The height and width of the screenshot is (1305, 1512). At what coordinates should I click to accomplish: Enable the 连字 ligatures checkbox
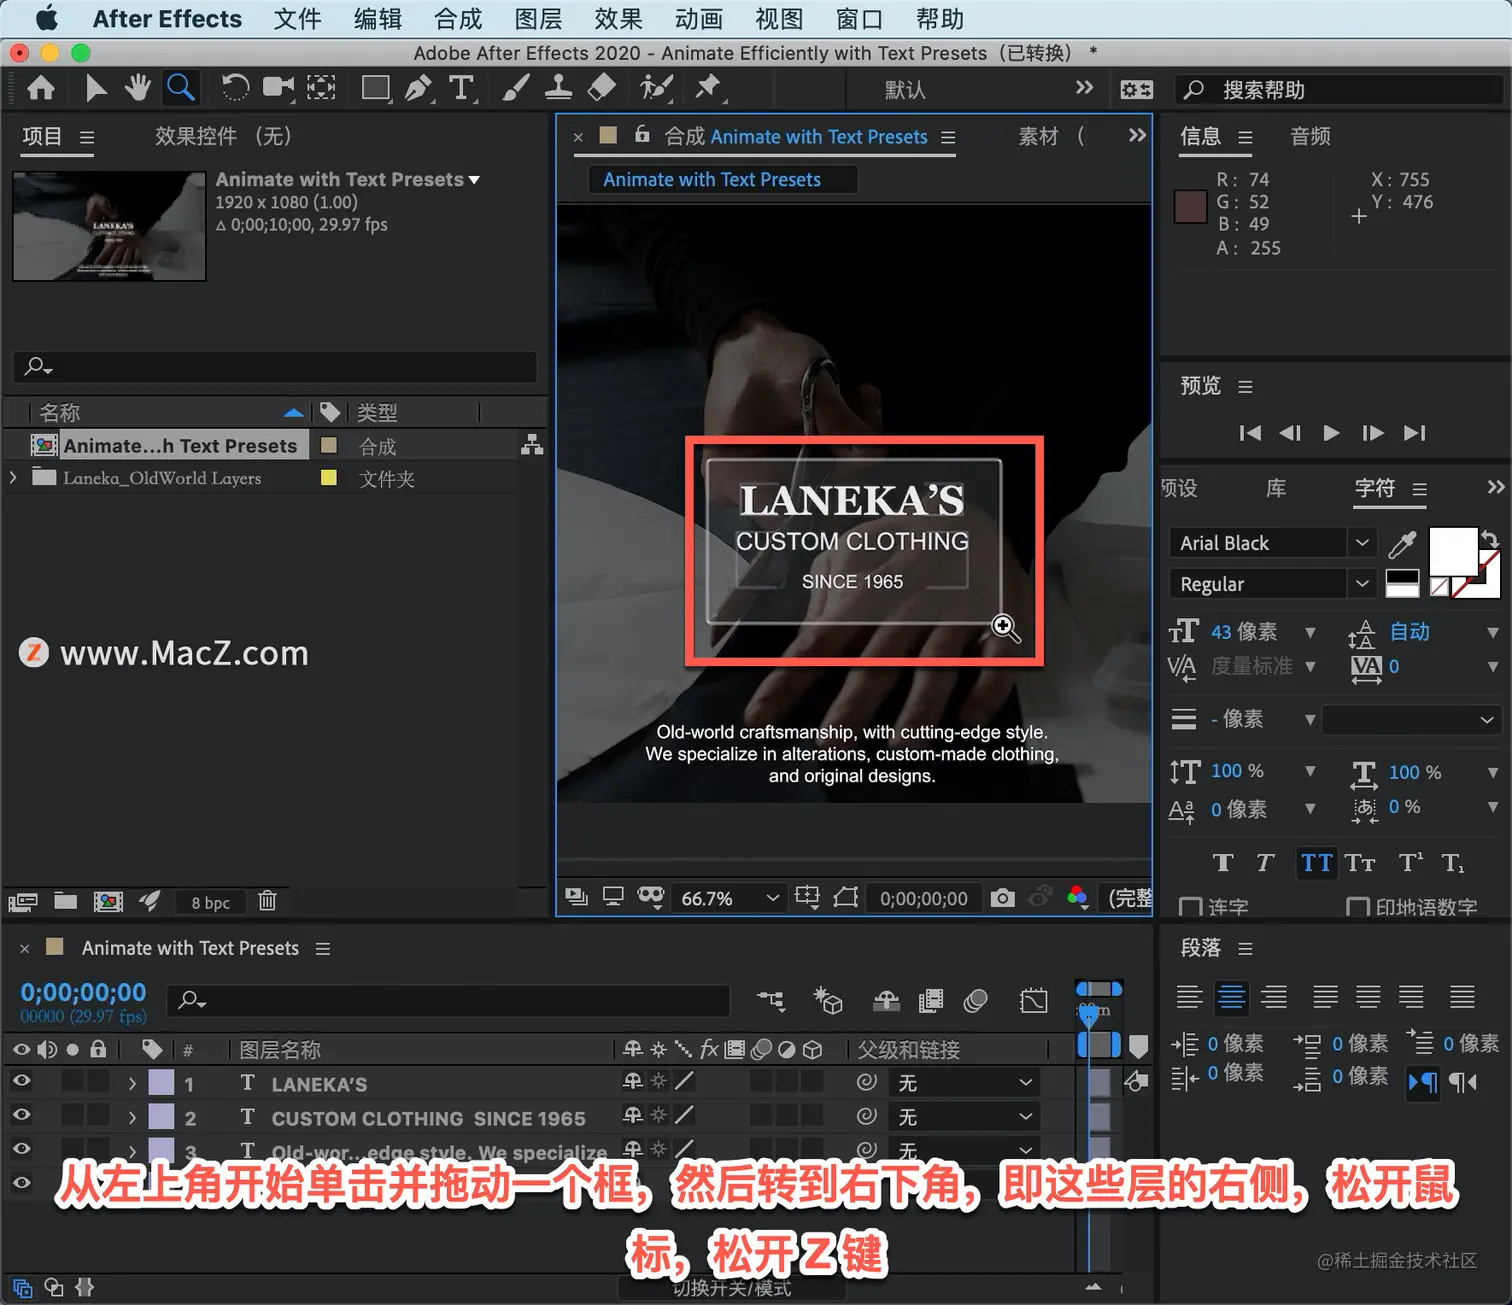tap(1190, 908)
